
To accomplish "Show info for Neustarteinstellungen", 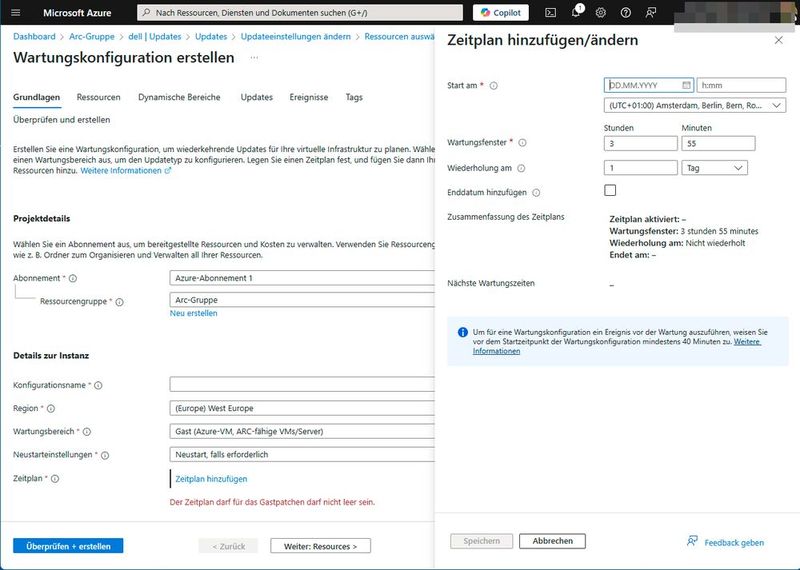I will pos(105,456).
